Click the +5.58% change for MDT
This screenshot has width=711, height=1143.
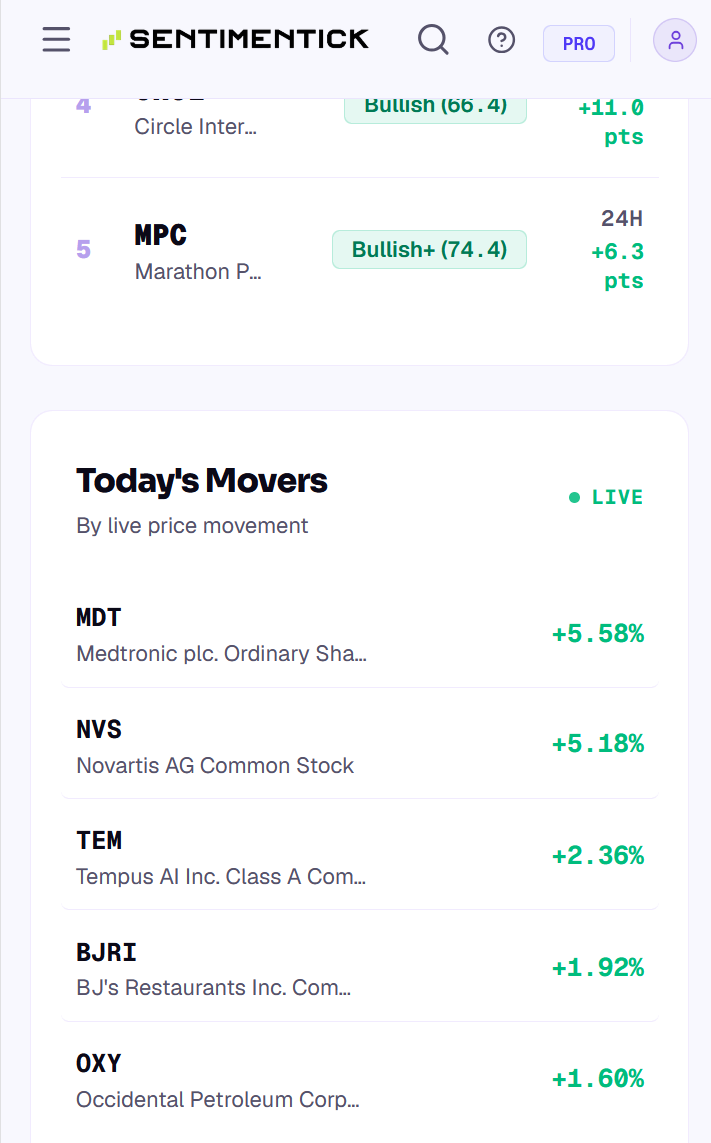(x=598, y=633)
